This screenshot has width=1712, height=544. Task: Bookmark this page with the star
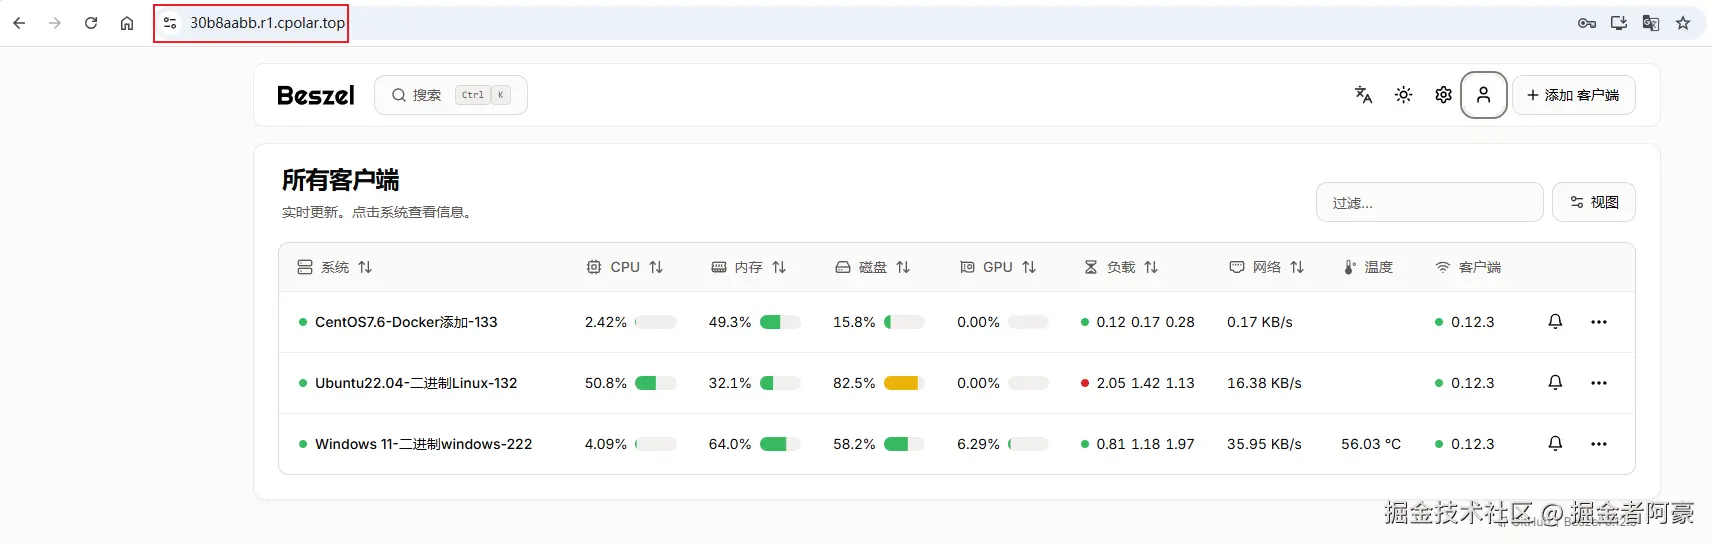pyautogui.click(x=1683, y=23)
